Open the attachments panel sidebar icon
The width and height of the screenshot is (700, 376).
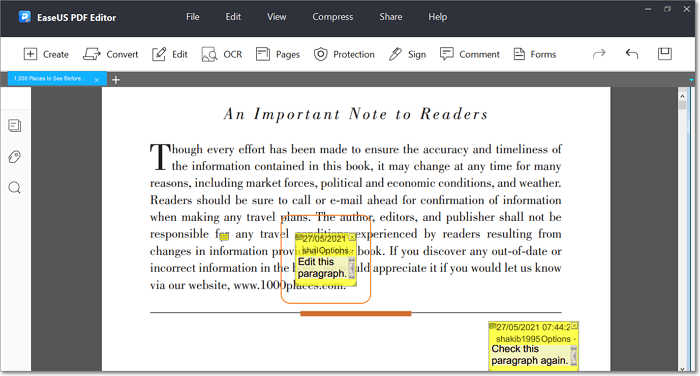[x=15, y=157]
